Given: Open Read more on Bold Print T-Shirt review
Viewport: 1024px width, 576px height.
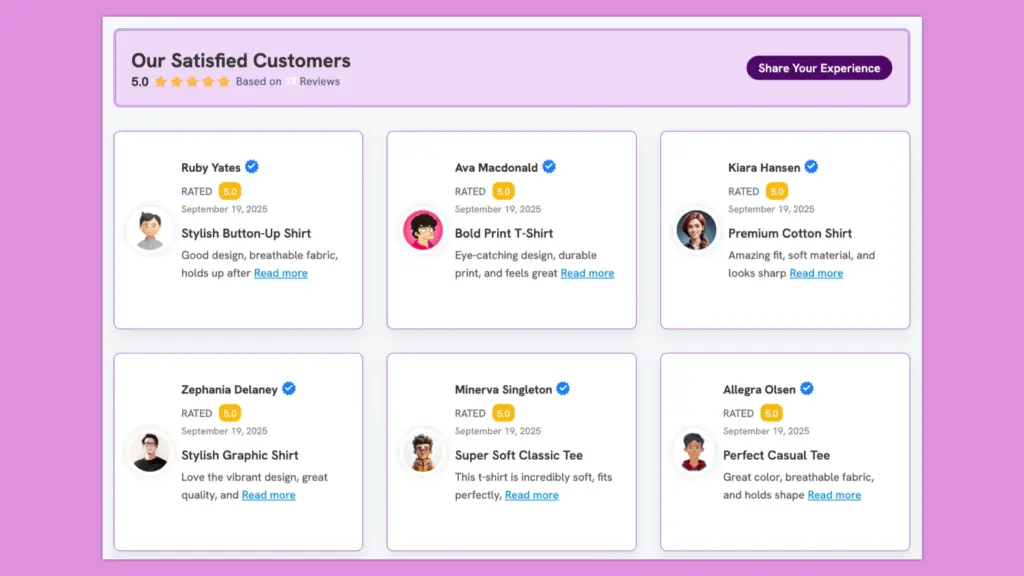Looking at the screenshot, I should tap(587, 273).
